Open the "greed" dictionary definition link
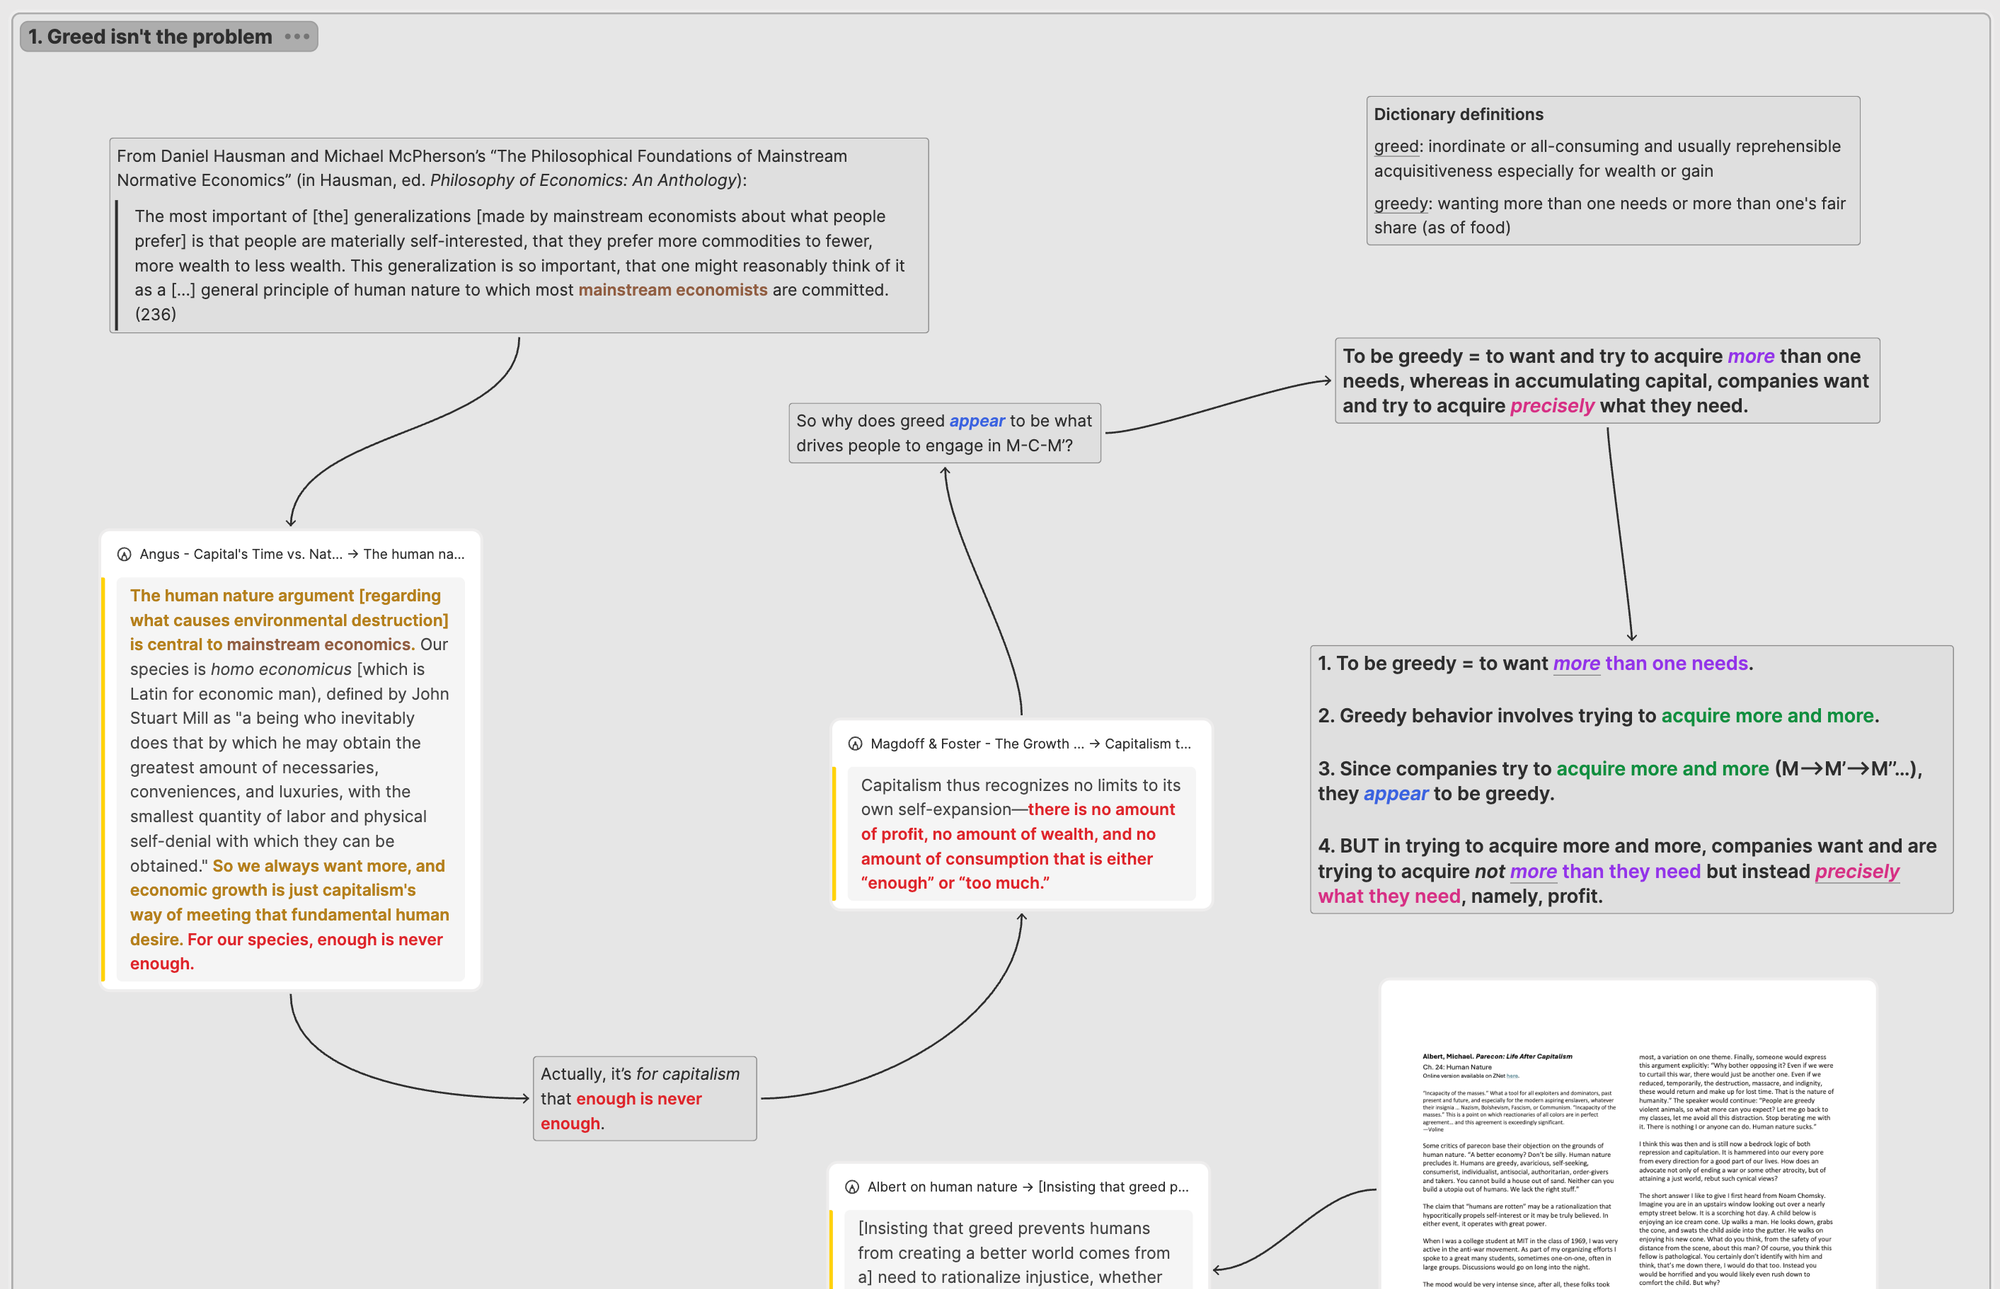 [x=1396, y=147]
